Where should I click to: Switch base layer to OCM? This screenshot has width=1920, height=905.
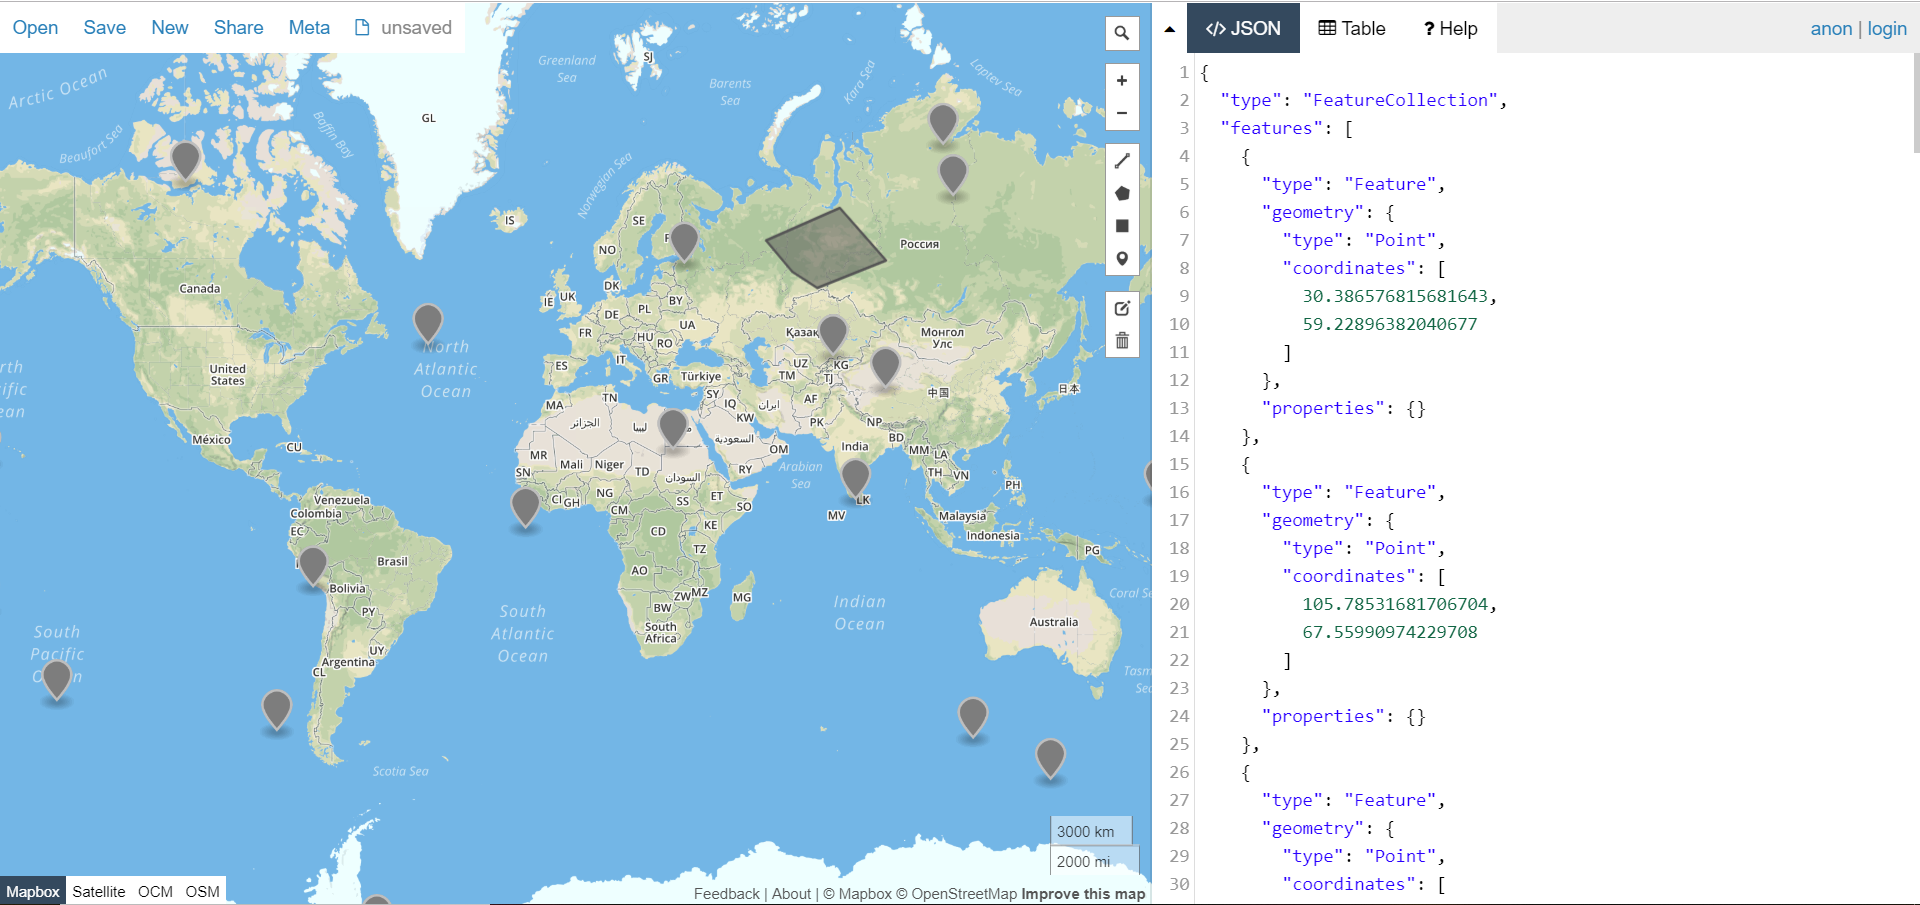pos(155,891)
